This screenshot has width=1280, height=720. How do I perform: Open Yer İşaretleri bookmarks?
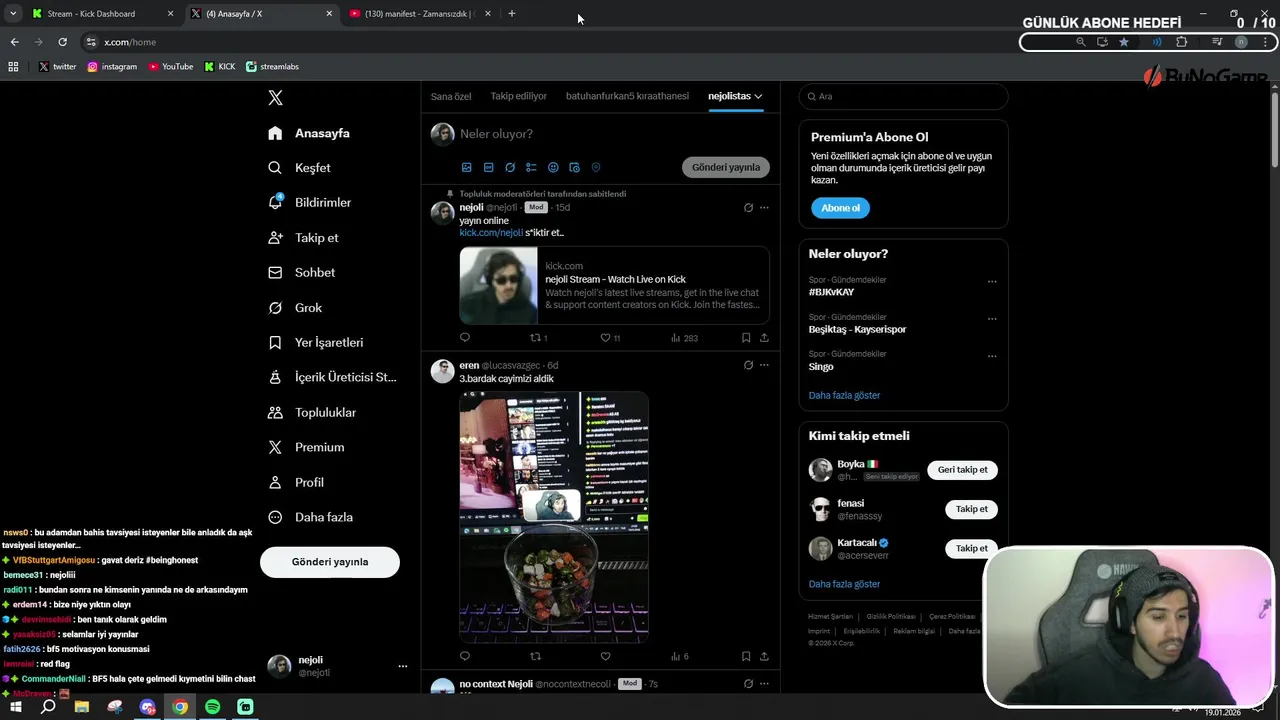(315, 342)
